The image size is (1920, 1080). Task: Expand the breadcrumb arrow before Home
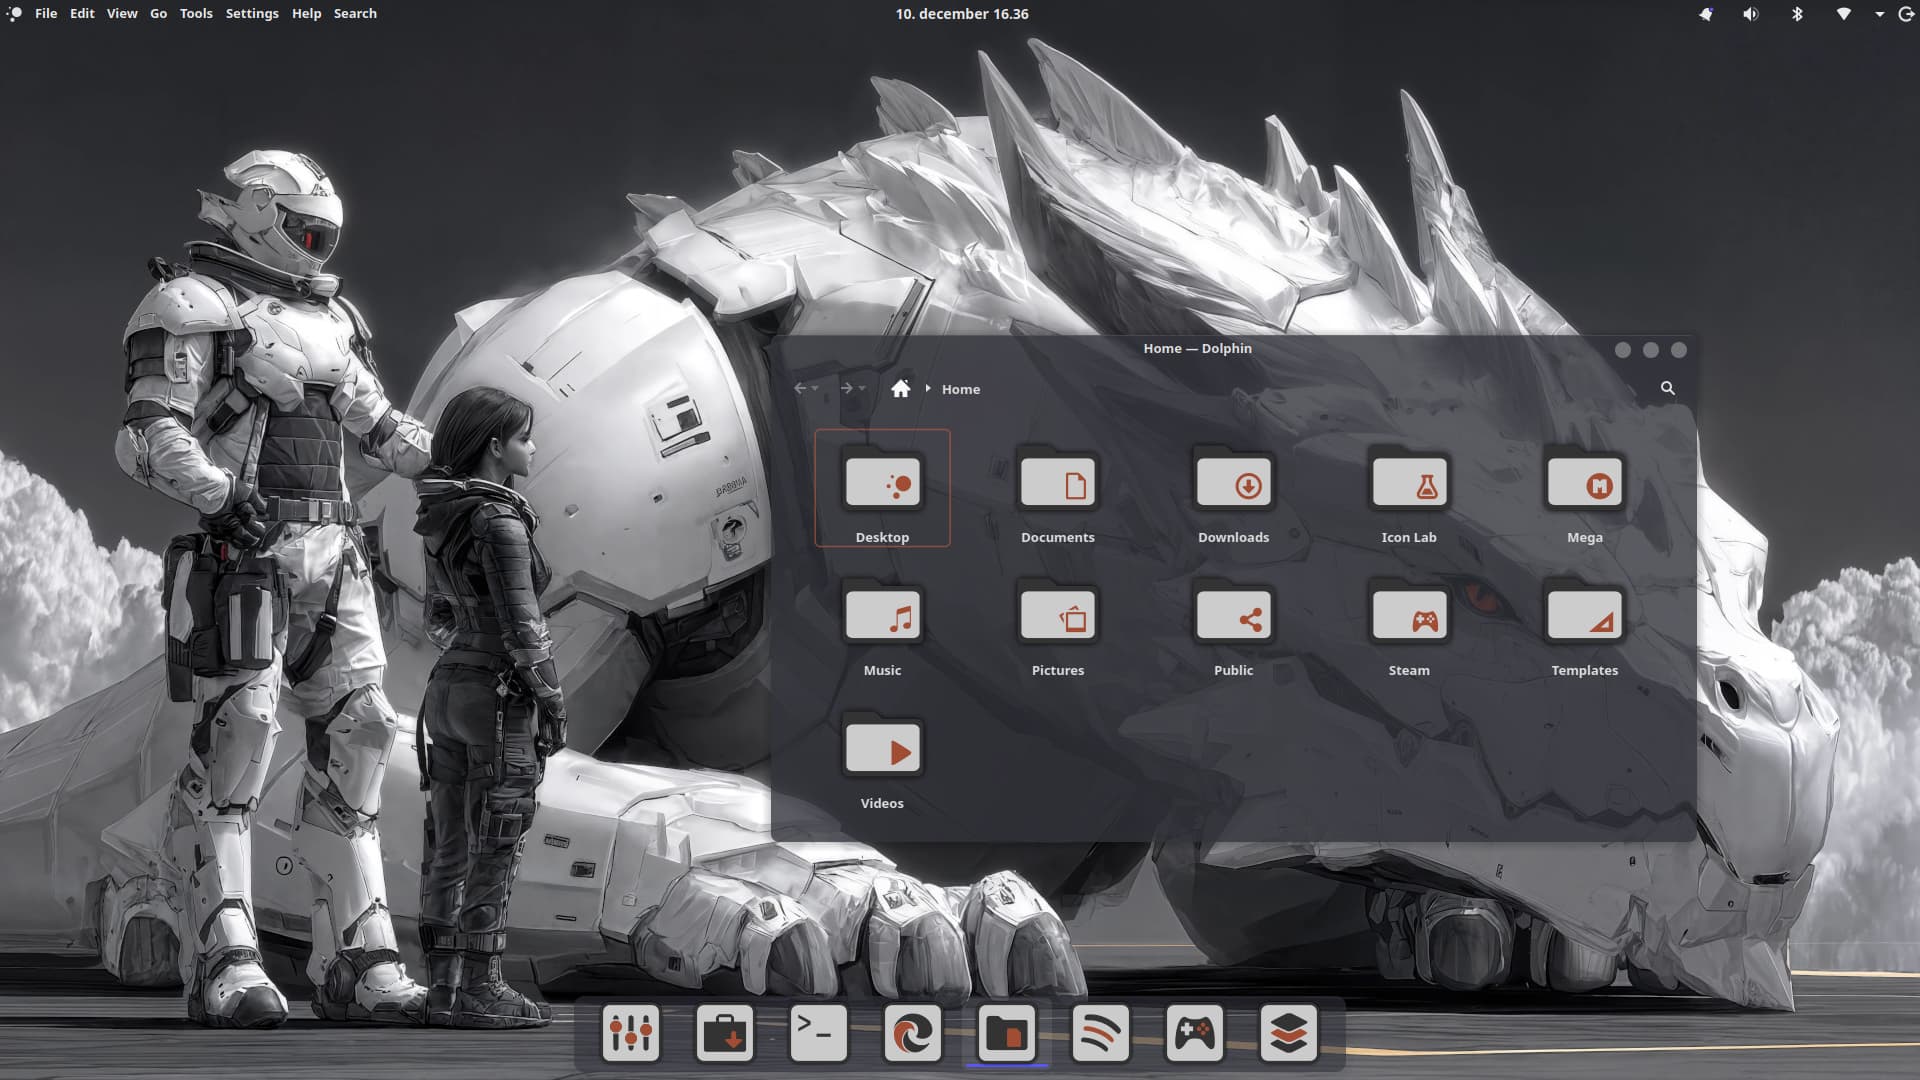pyautogui.click(x=928, y=389)
